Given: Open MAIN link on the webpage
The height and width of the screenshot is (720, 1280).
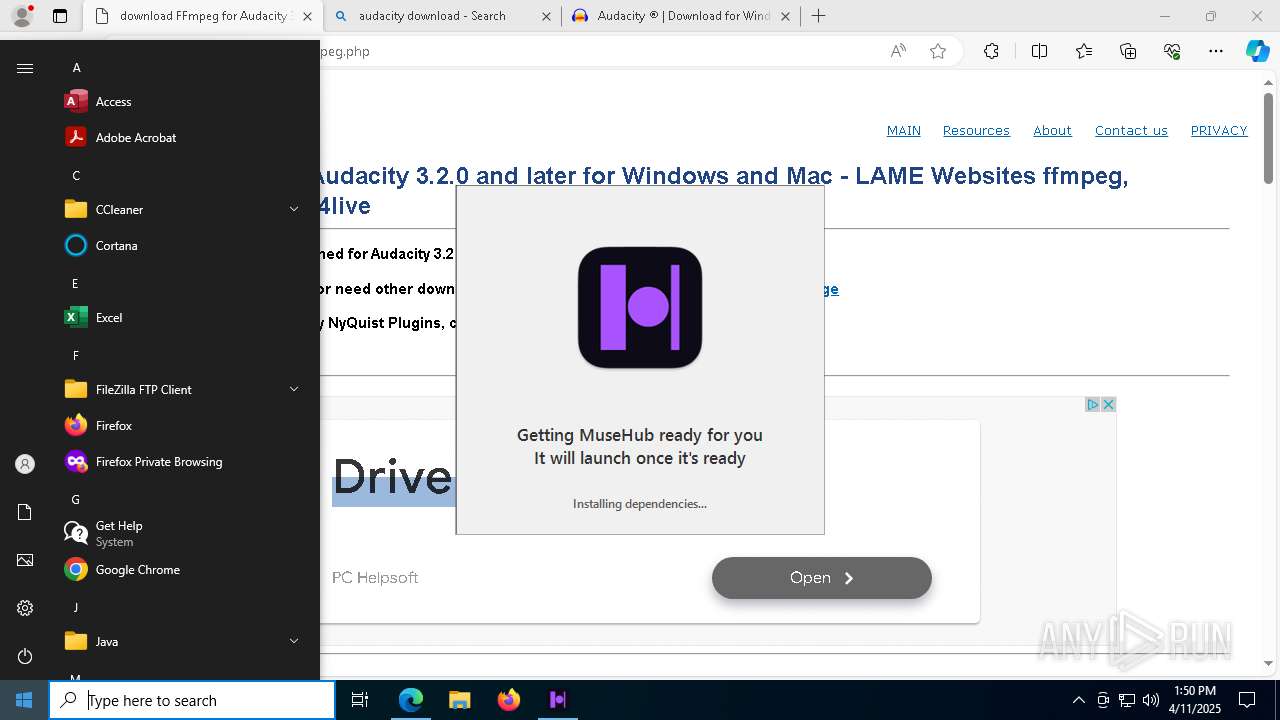Looking at the screenshot, I should point(904,130).
